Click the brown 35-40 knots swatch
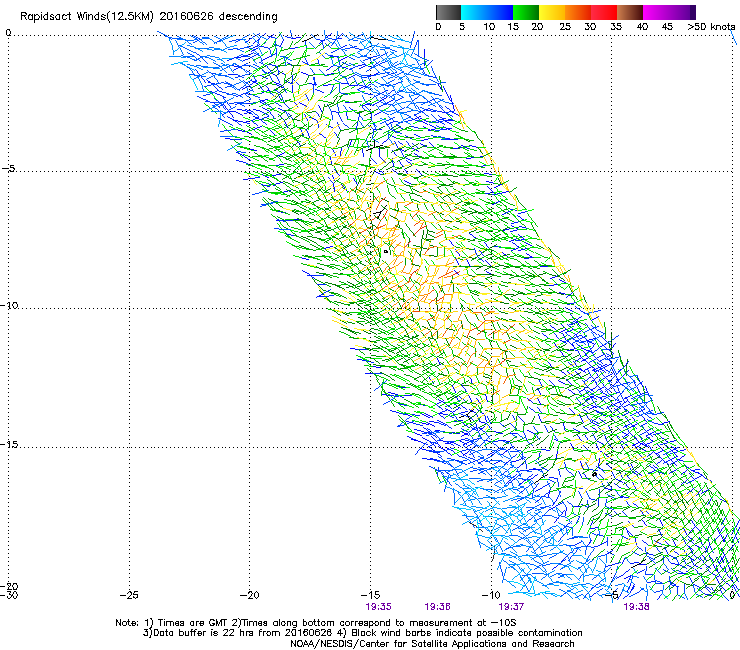This screenshot has width=740, height=650. [x=630, y=12]
